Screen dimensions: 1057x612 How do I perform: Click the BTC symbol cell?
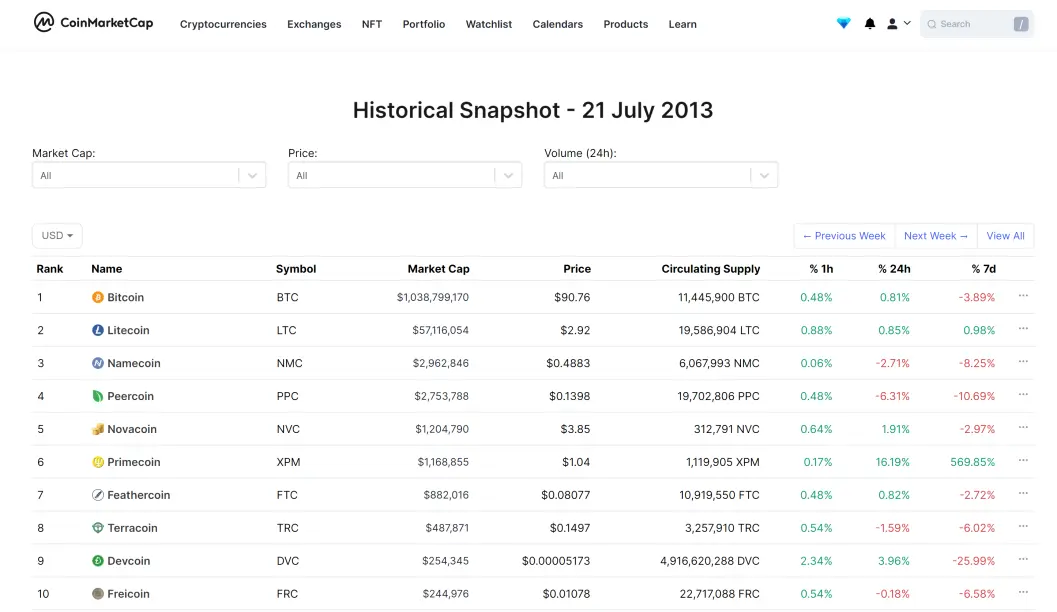(287, 297)
